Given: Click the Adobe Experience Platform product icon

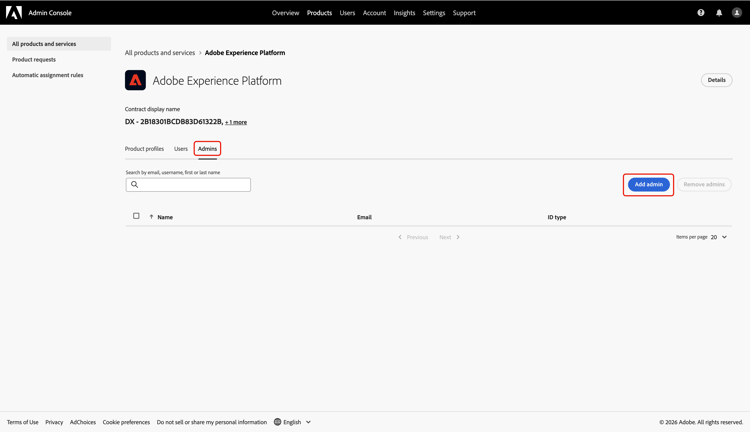Looking at the screenshot, I should (x=135, y=80).
